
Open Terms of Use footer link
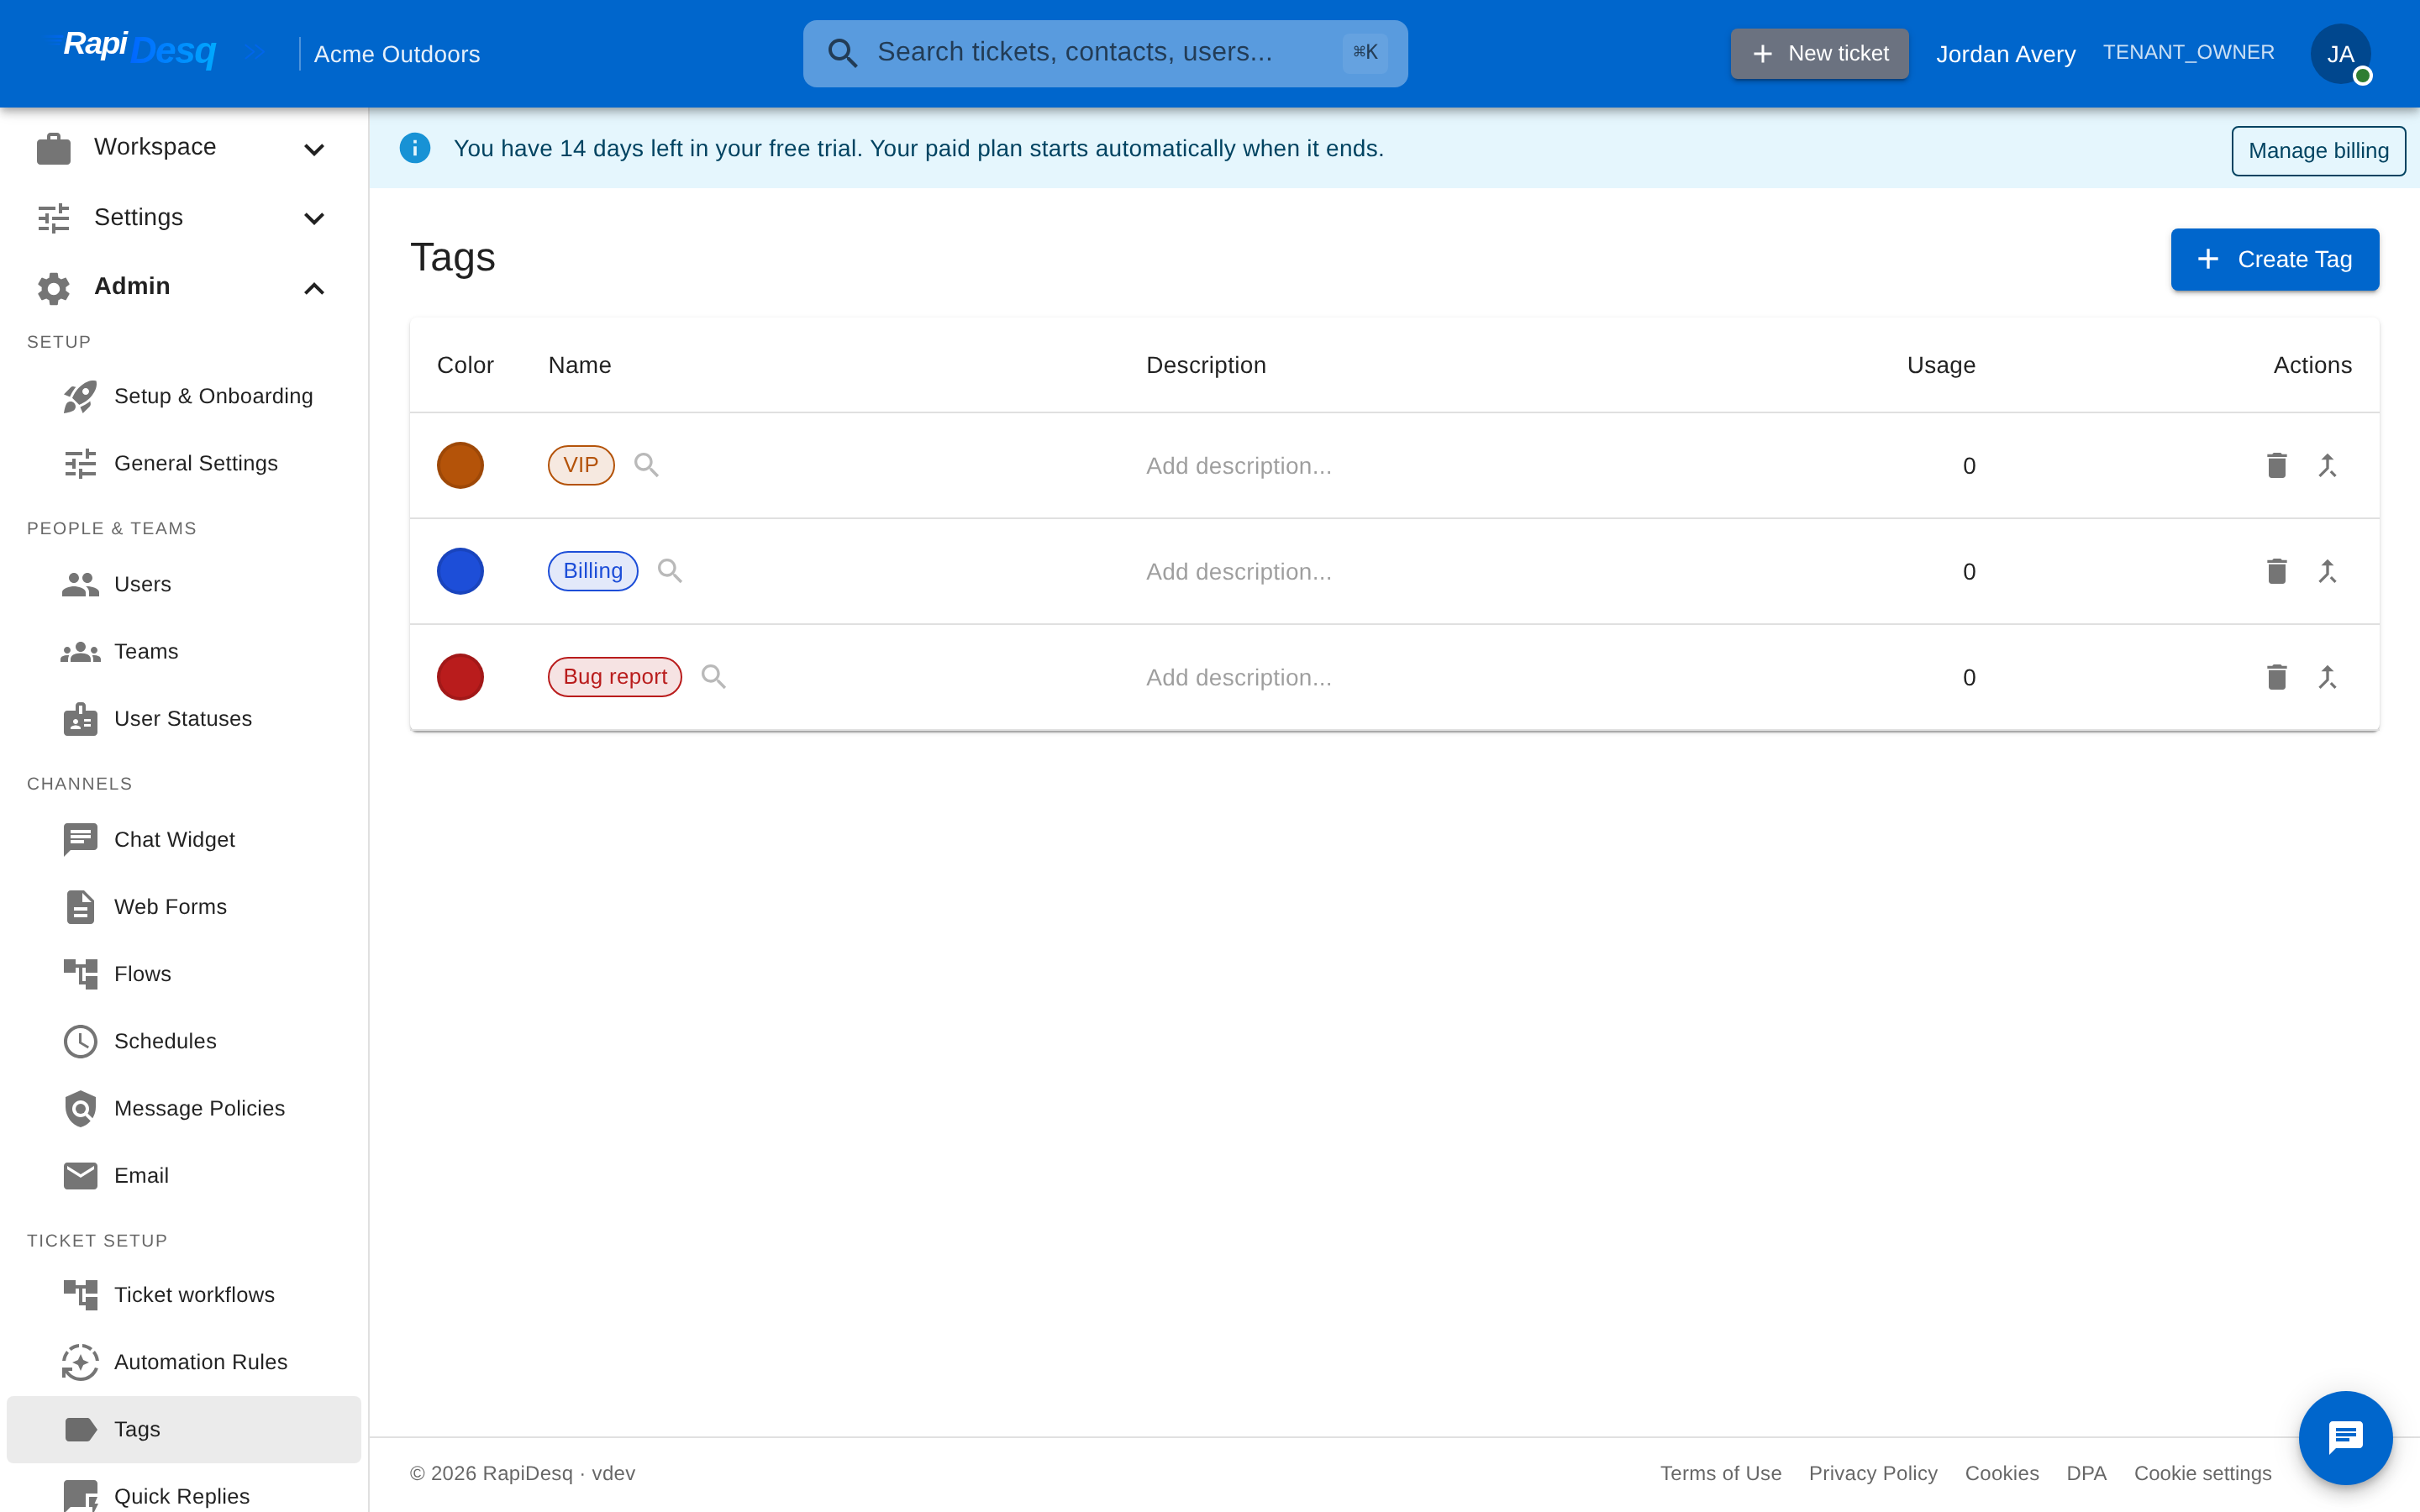point(1720,1473)
